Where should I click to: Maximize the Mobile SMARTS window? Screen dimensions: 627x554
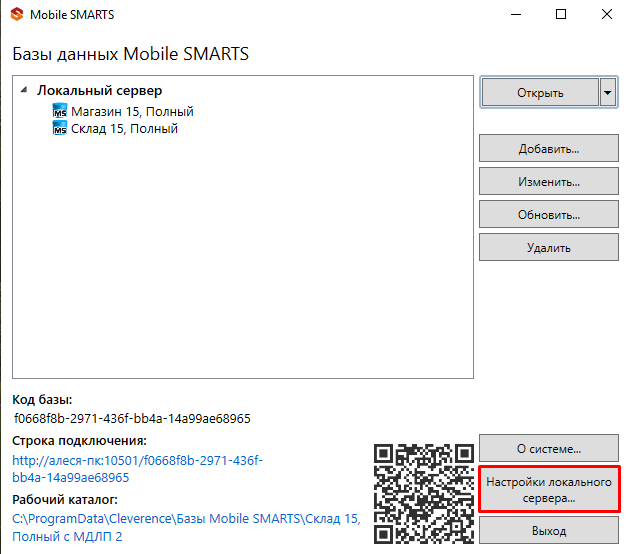pos(561,14)
